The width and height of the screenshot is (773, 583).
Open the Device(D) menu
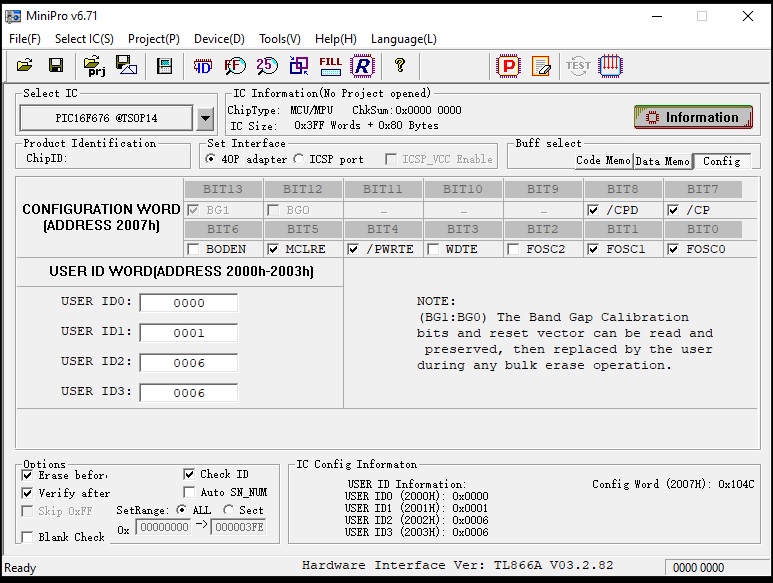click(x=219, y=39)
